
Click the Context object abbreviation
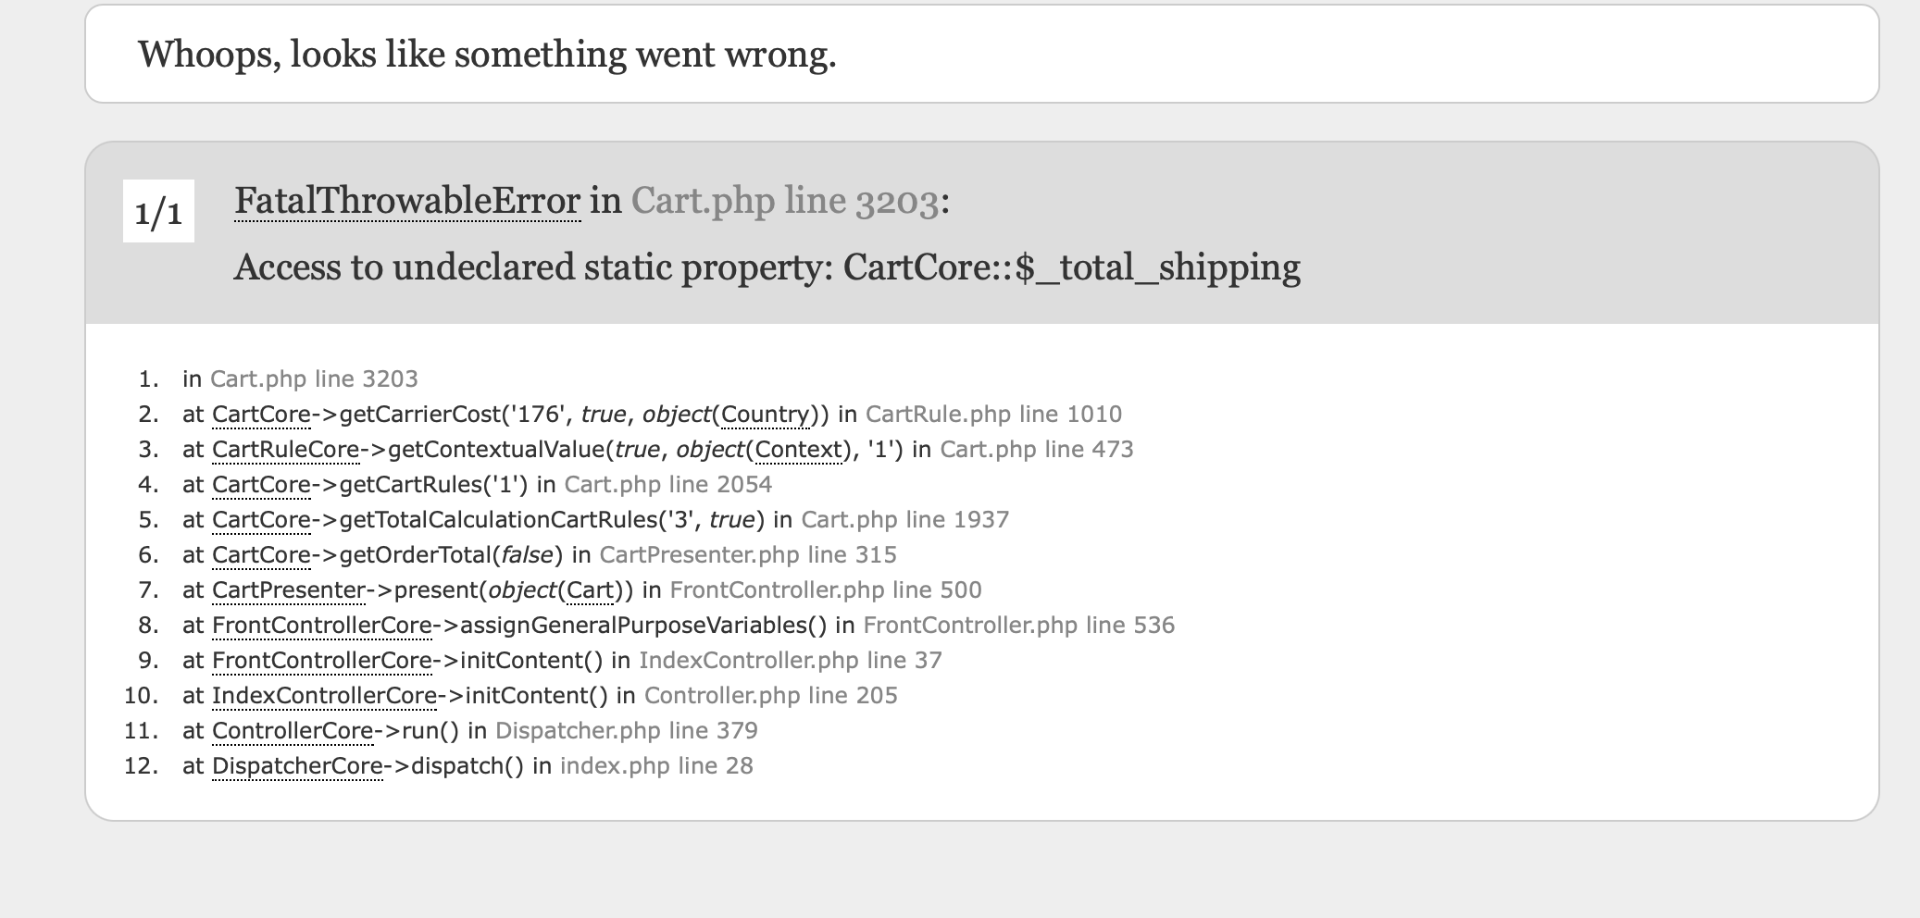pos(799,449)
